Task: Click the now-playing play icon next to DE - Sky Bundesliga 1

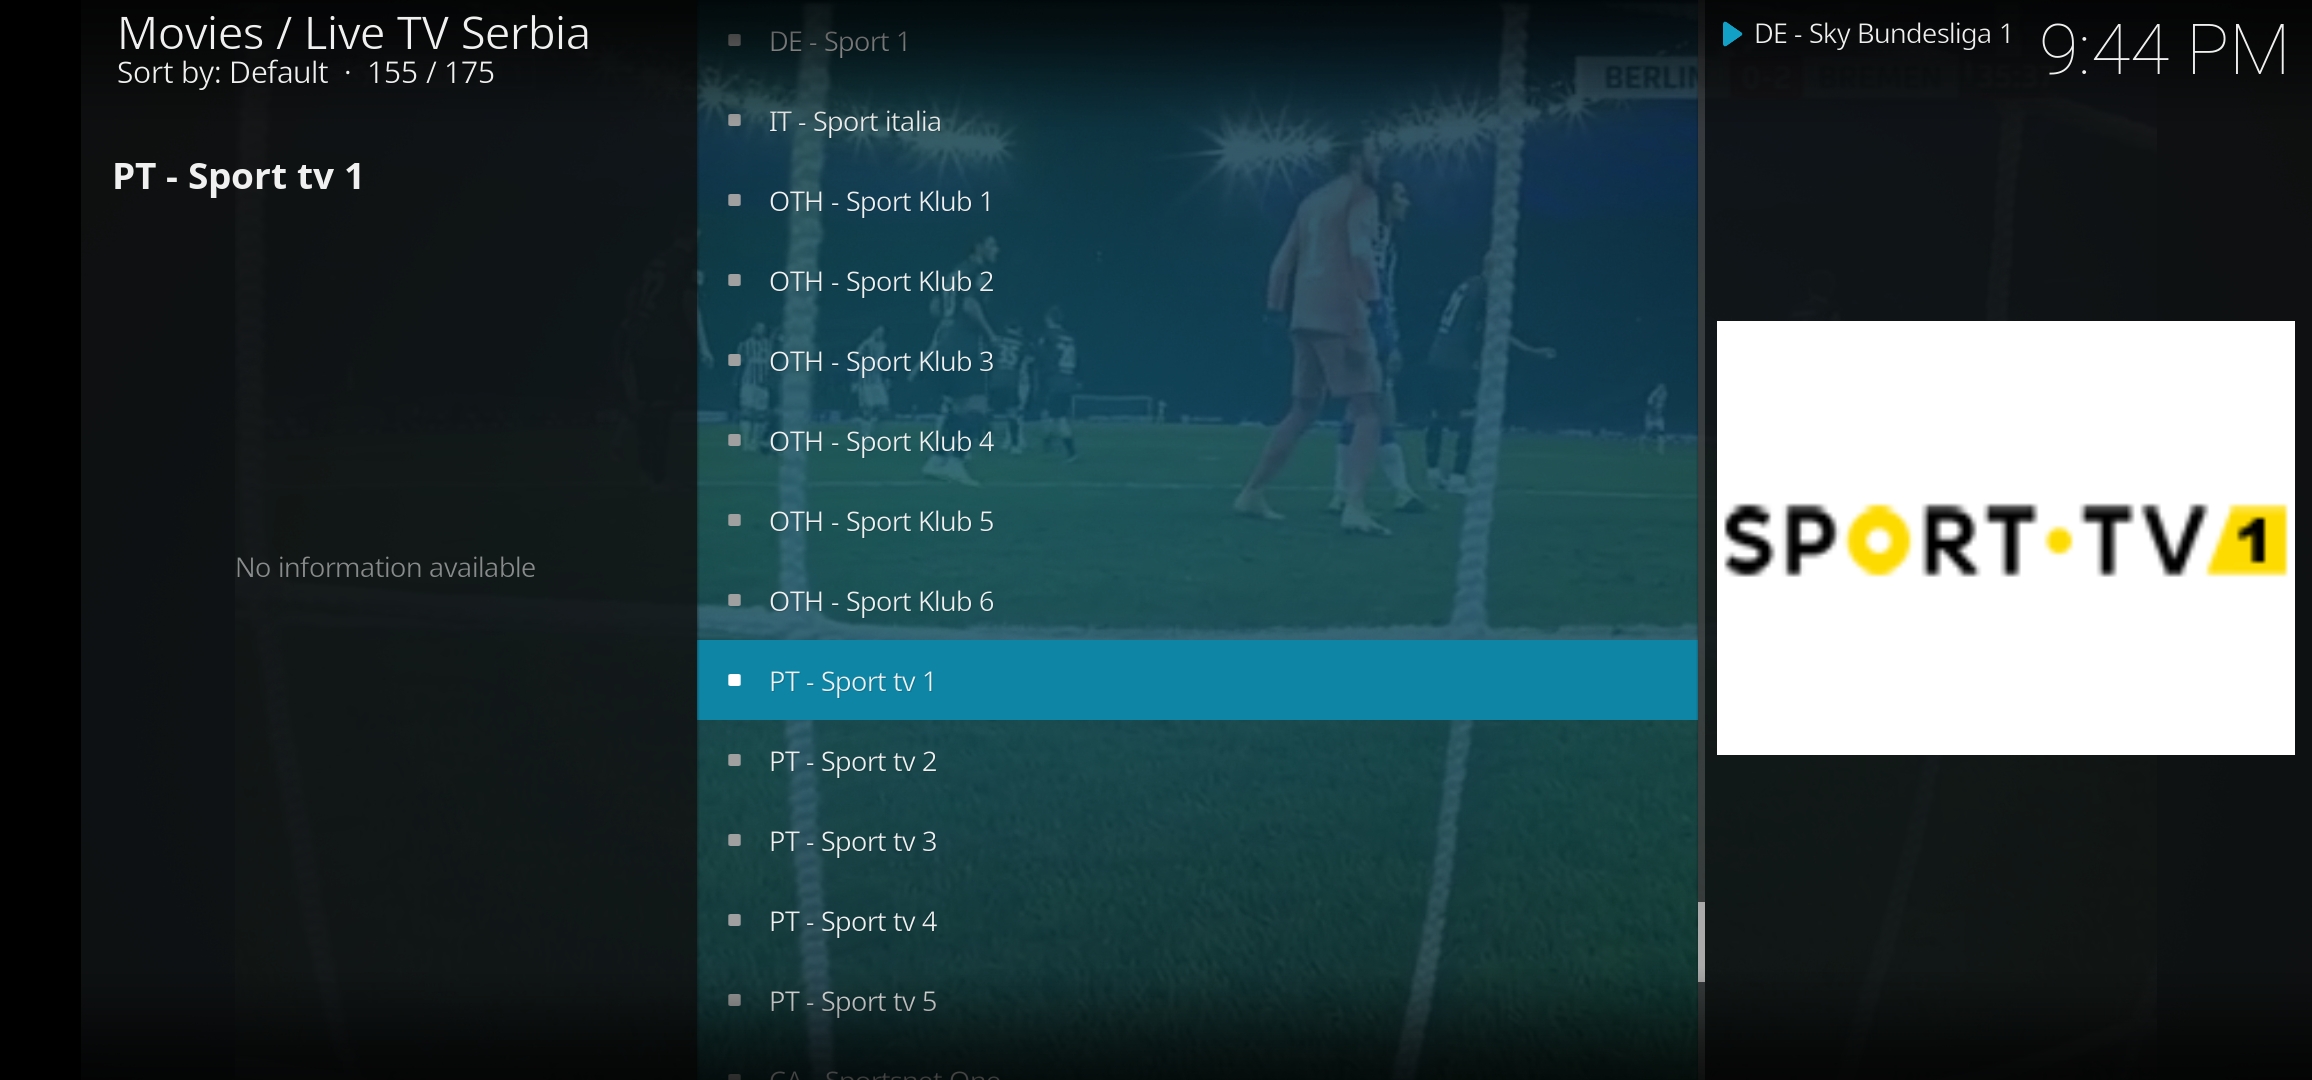Action: tap(1732, 35)
